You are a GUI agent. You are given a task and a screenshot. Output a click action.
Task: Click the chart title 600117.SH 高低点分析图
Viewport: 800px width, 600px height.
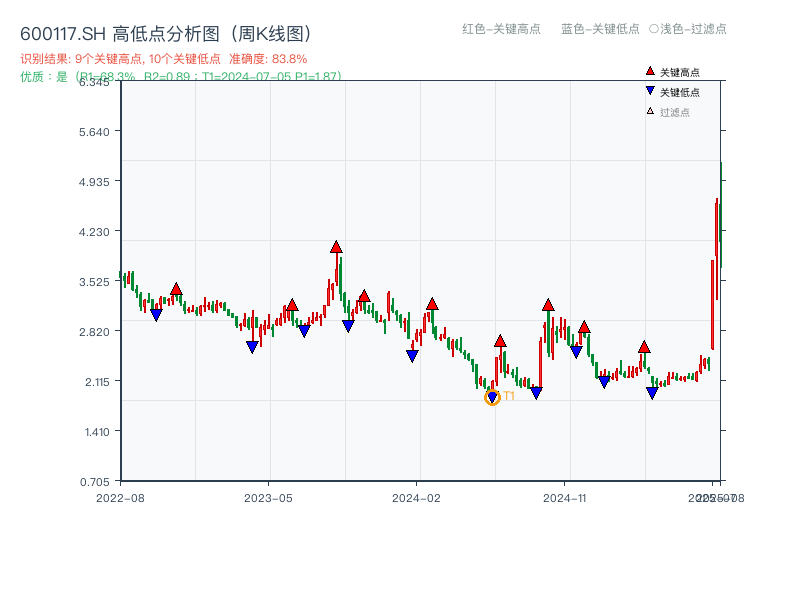tap(166, 34)
